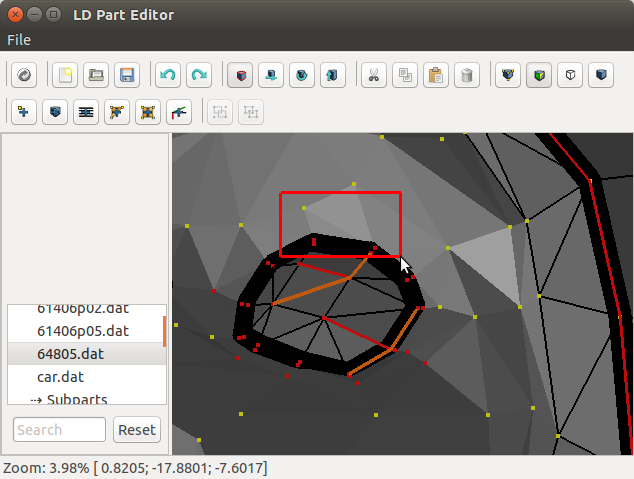Image resolution: width=634 pixels, height=479 pixels.
Task: Toggle the white wireframe cube button
Action: click(x=570, y=75)
